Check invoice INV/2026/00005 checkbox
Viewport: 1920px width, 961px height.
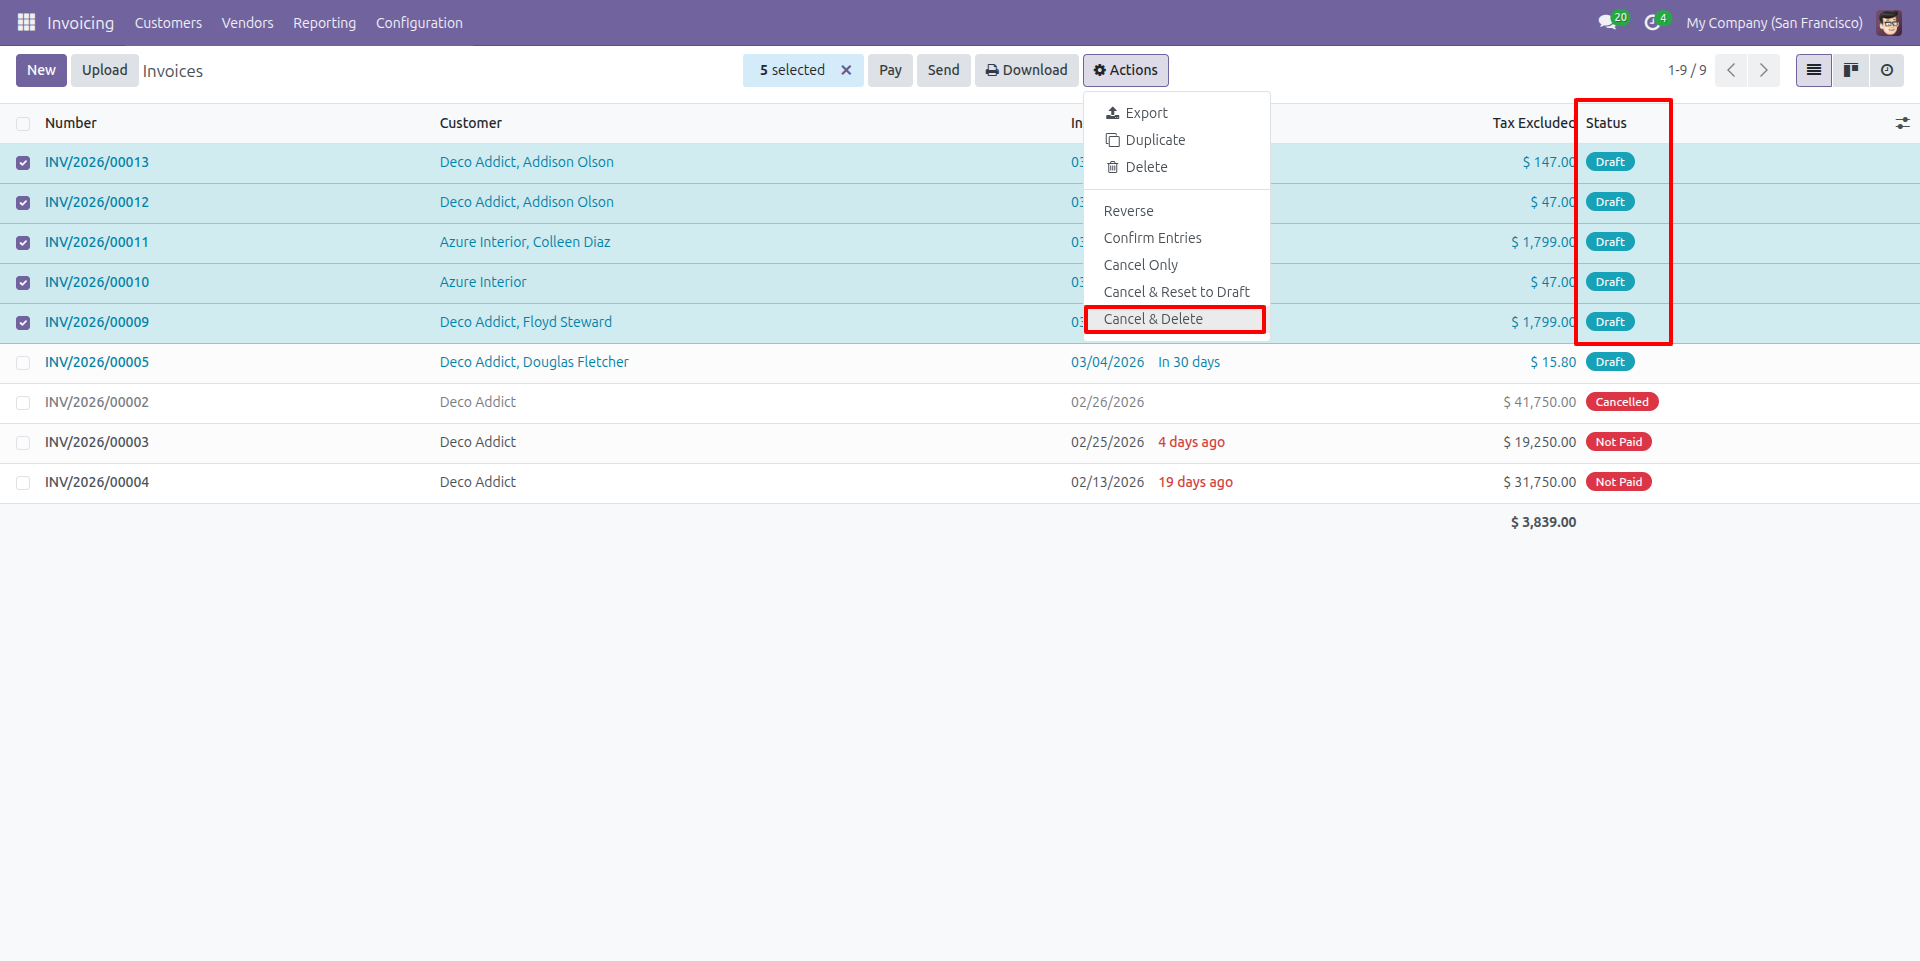point(23,363)
